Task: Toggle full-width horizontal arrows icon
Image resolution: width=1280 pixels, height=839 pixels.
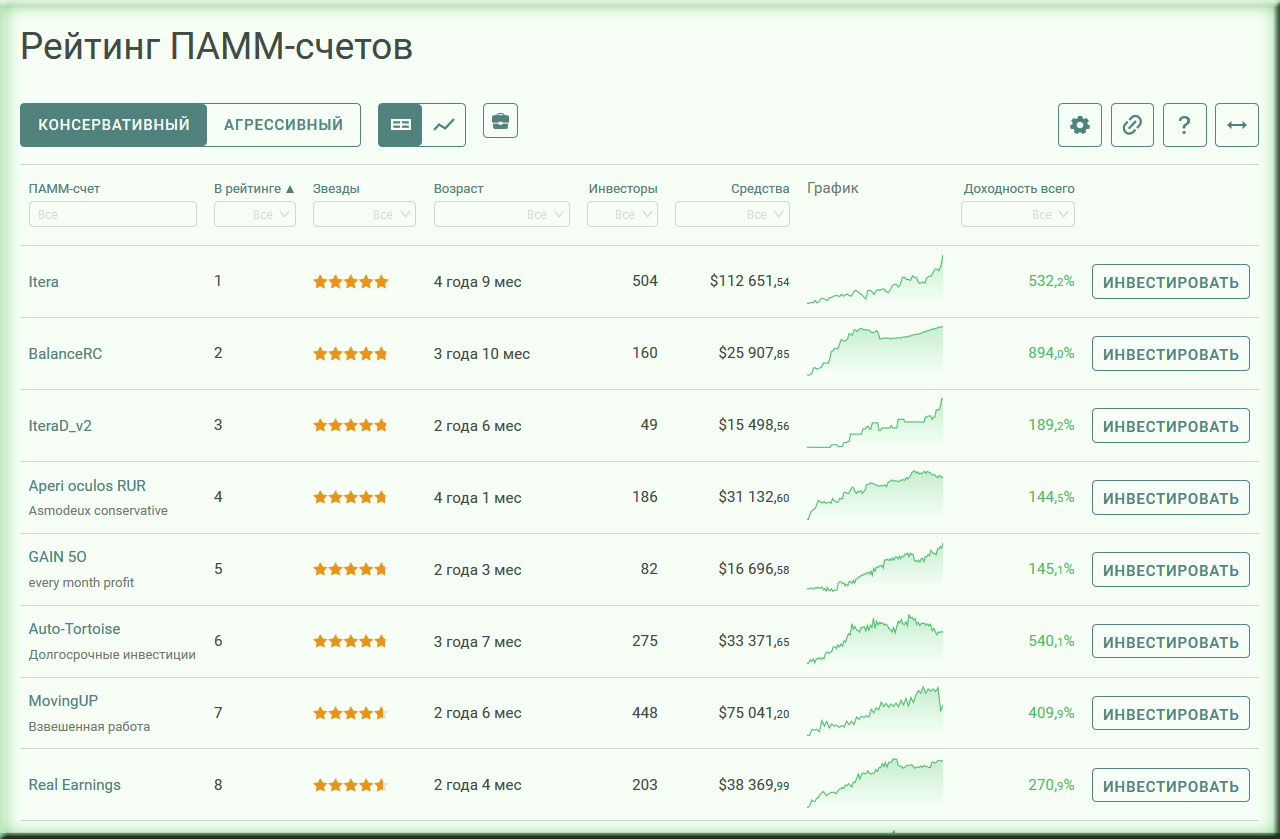Action: (x=1237, y=125)
